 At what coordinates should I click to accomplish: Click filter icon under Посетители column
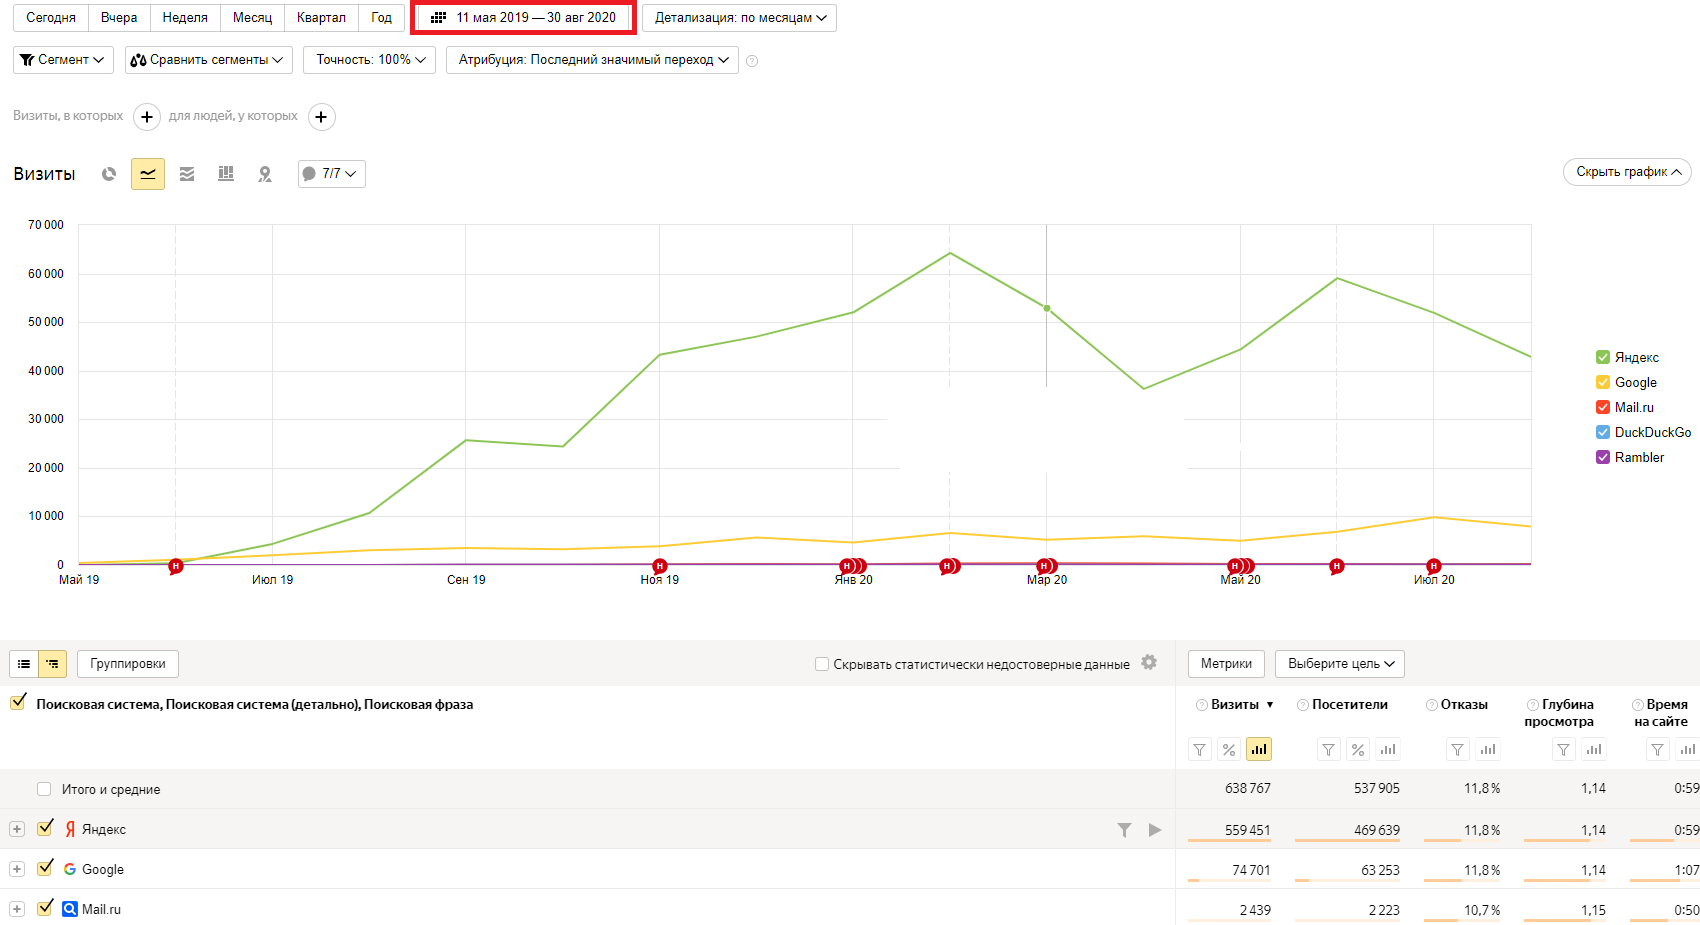pos(1328,749)
